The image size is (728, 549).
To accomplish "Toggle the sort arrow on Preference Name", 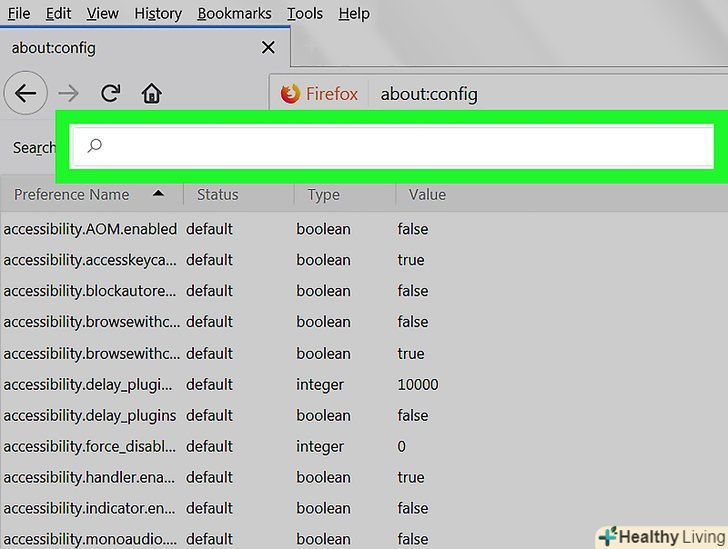I will coord(158,193).
